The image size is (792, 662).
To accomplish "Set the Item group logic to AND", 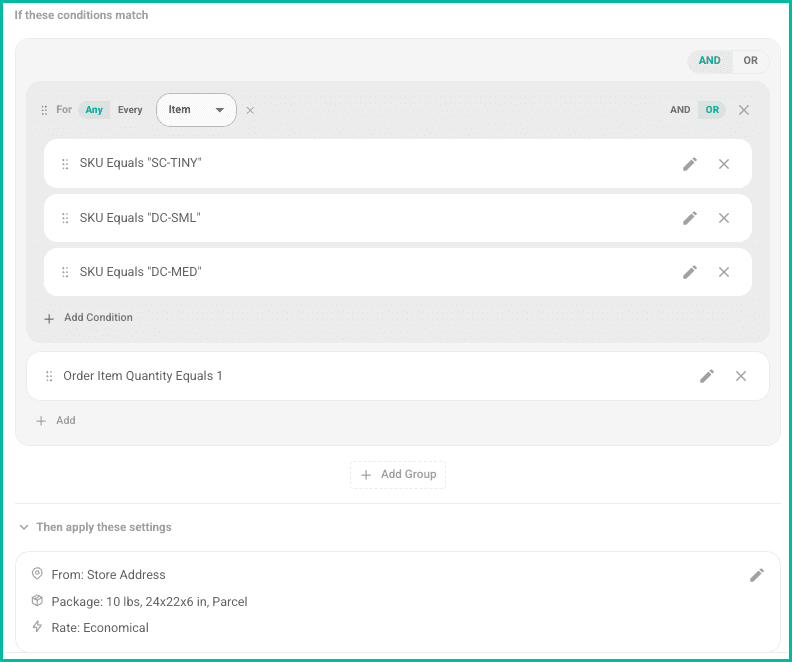I will tap(680, 110).
